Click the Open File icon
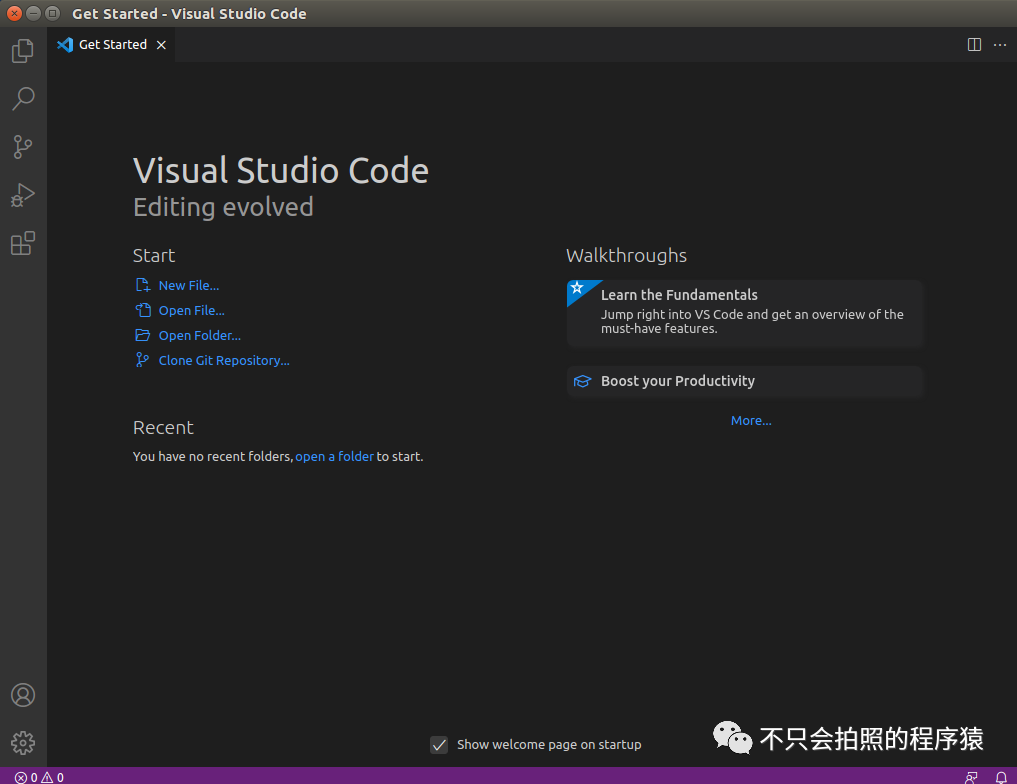The height and width of the screenshot is (784, 1017). (143, 310)
